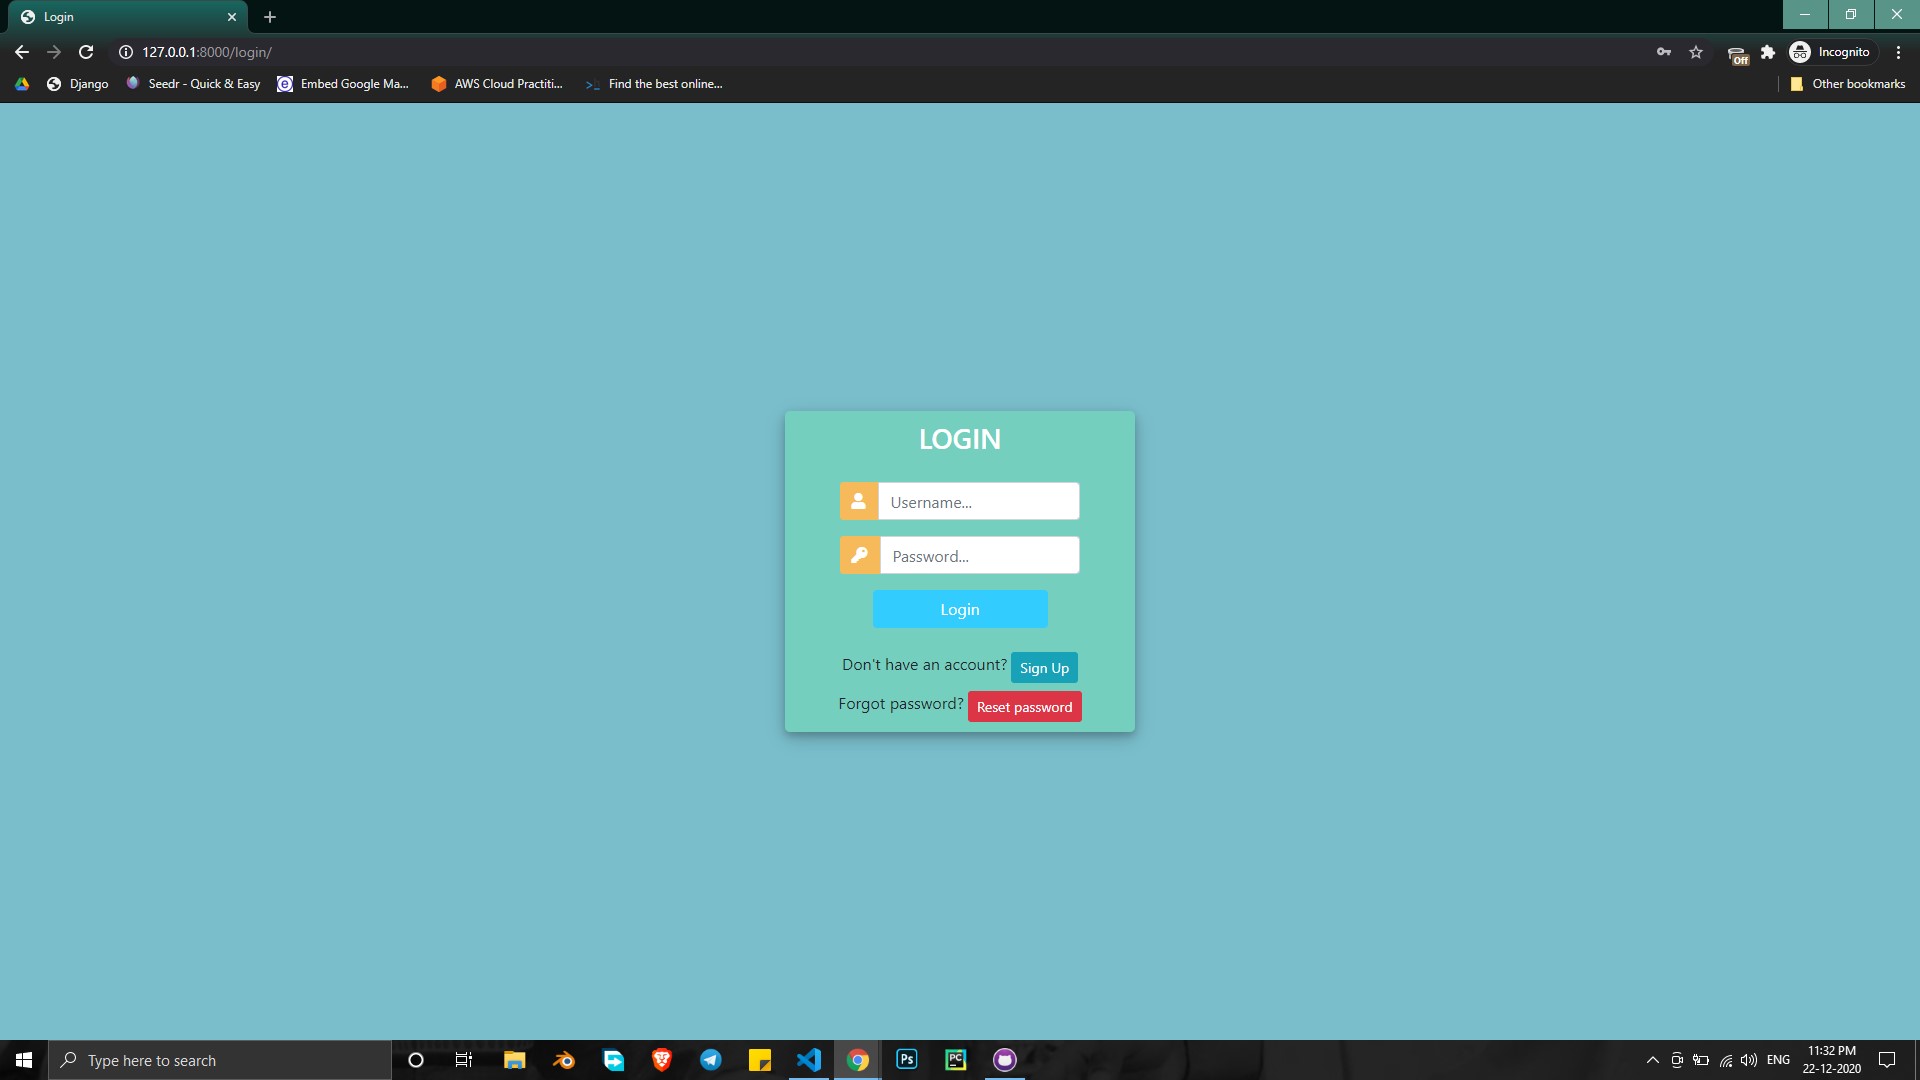Viewport: 1920px width, 1080px height.
Task: Open the Django bookmark
Action: (77, 84)
